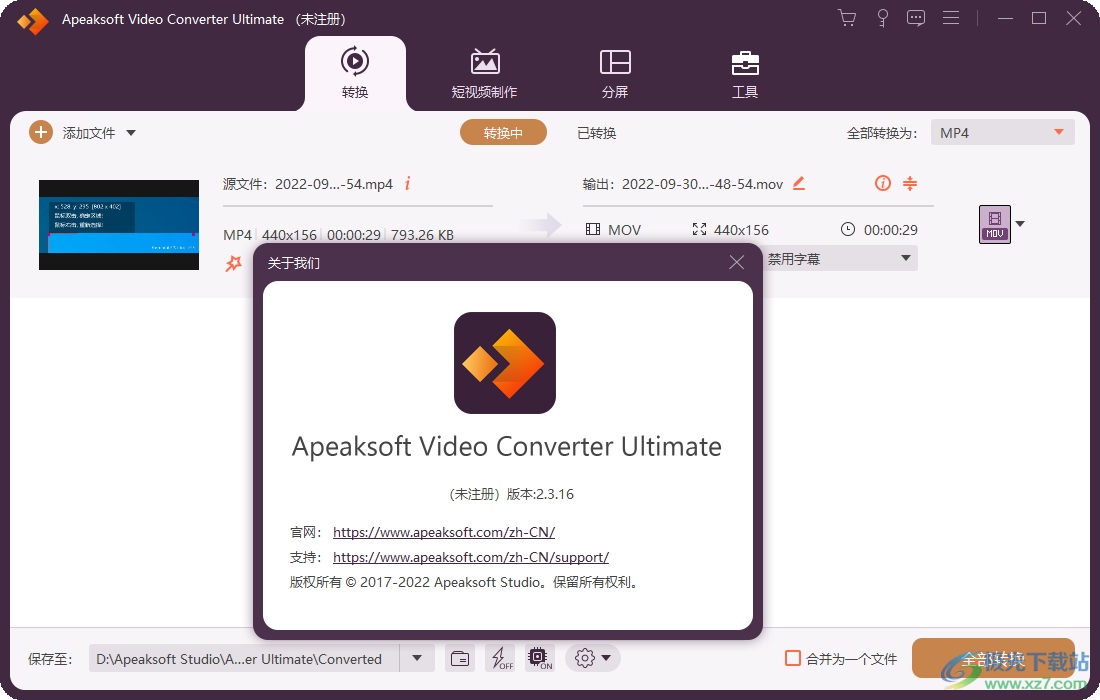1100x700 pixels.
Task: Click the register key icon
Action: pyautogui.click(x=883, y=18)
